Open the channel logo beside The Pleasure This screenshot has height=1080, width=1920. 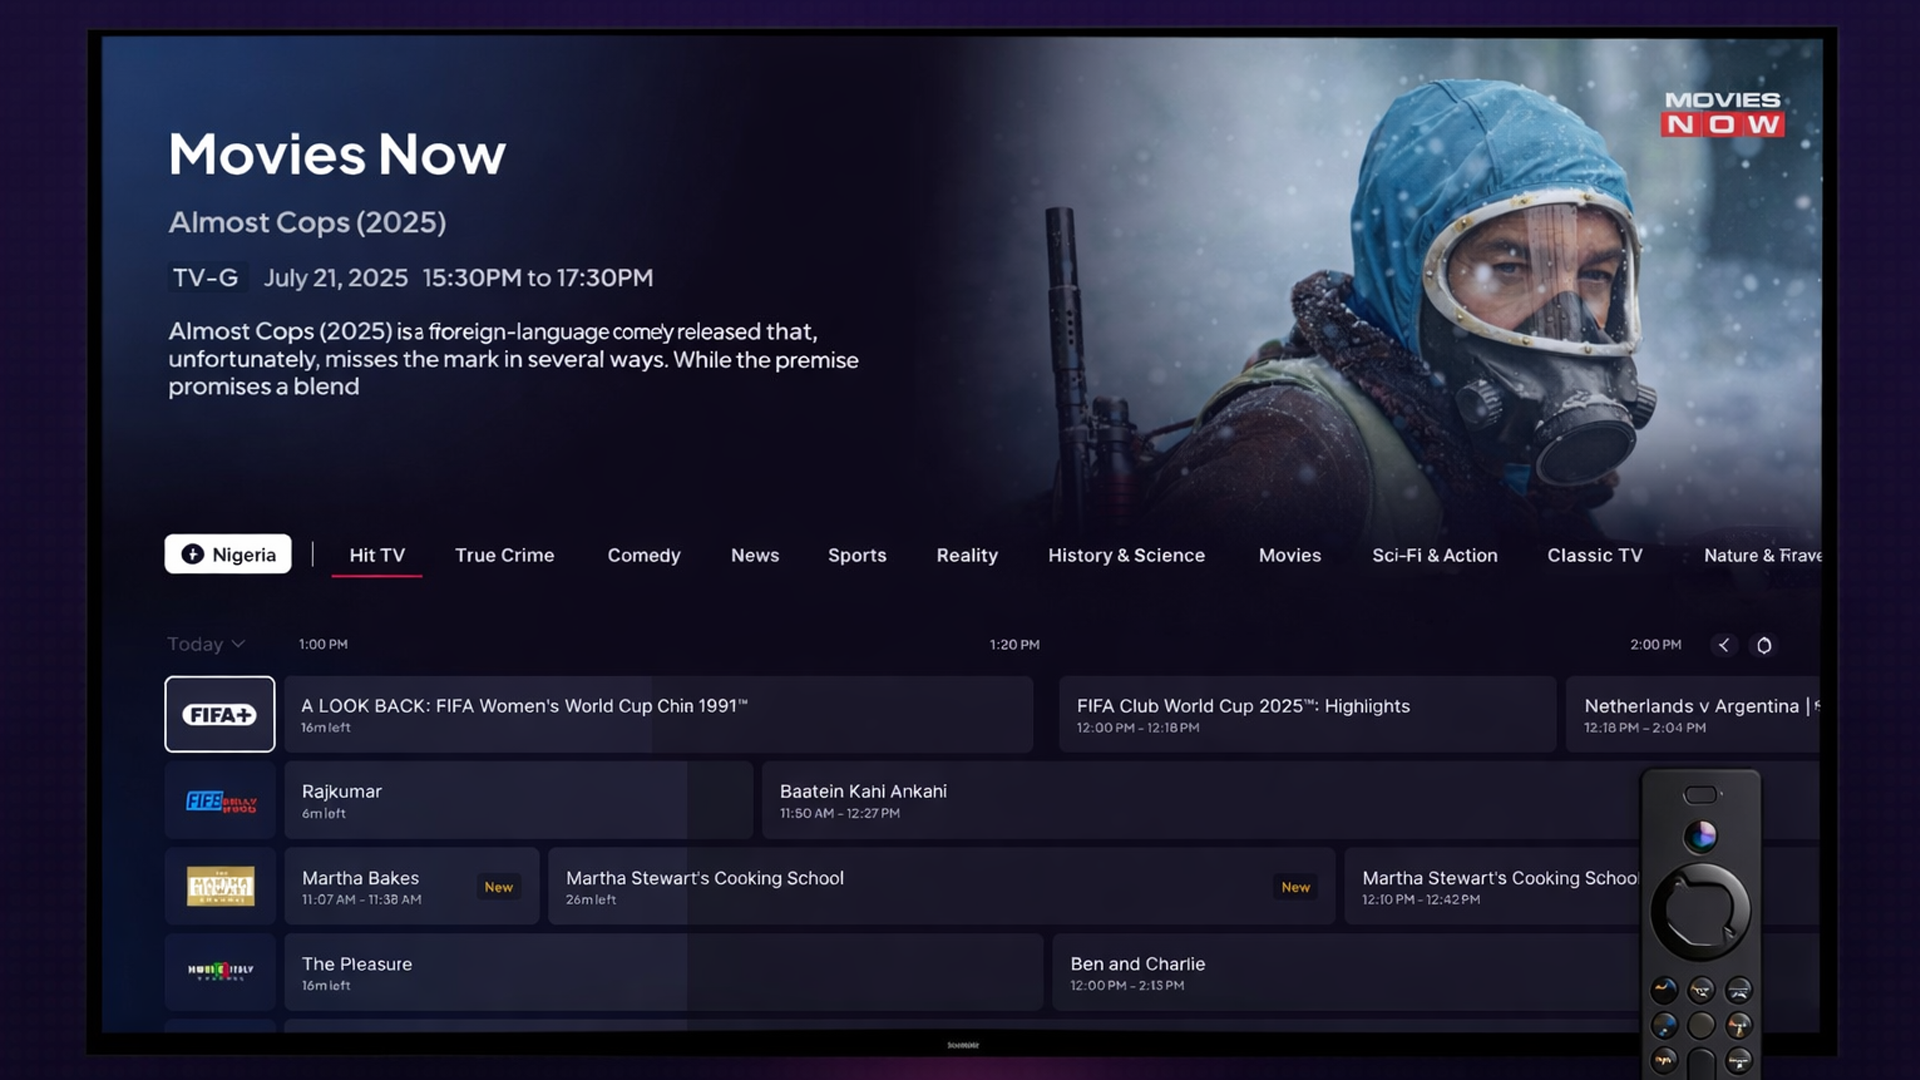(220, 971)
